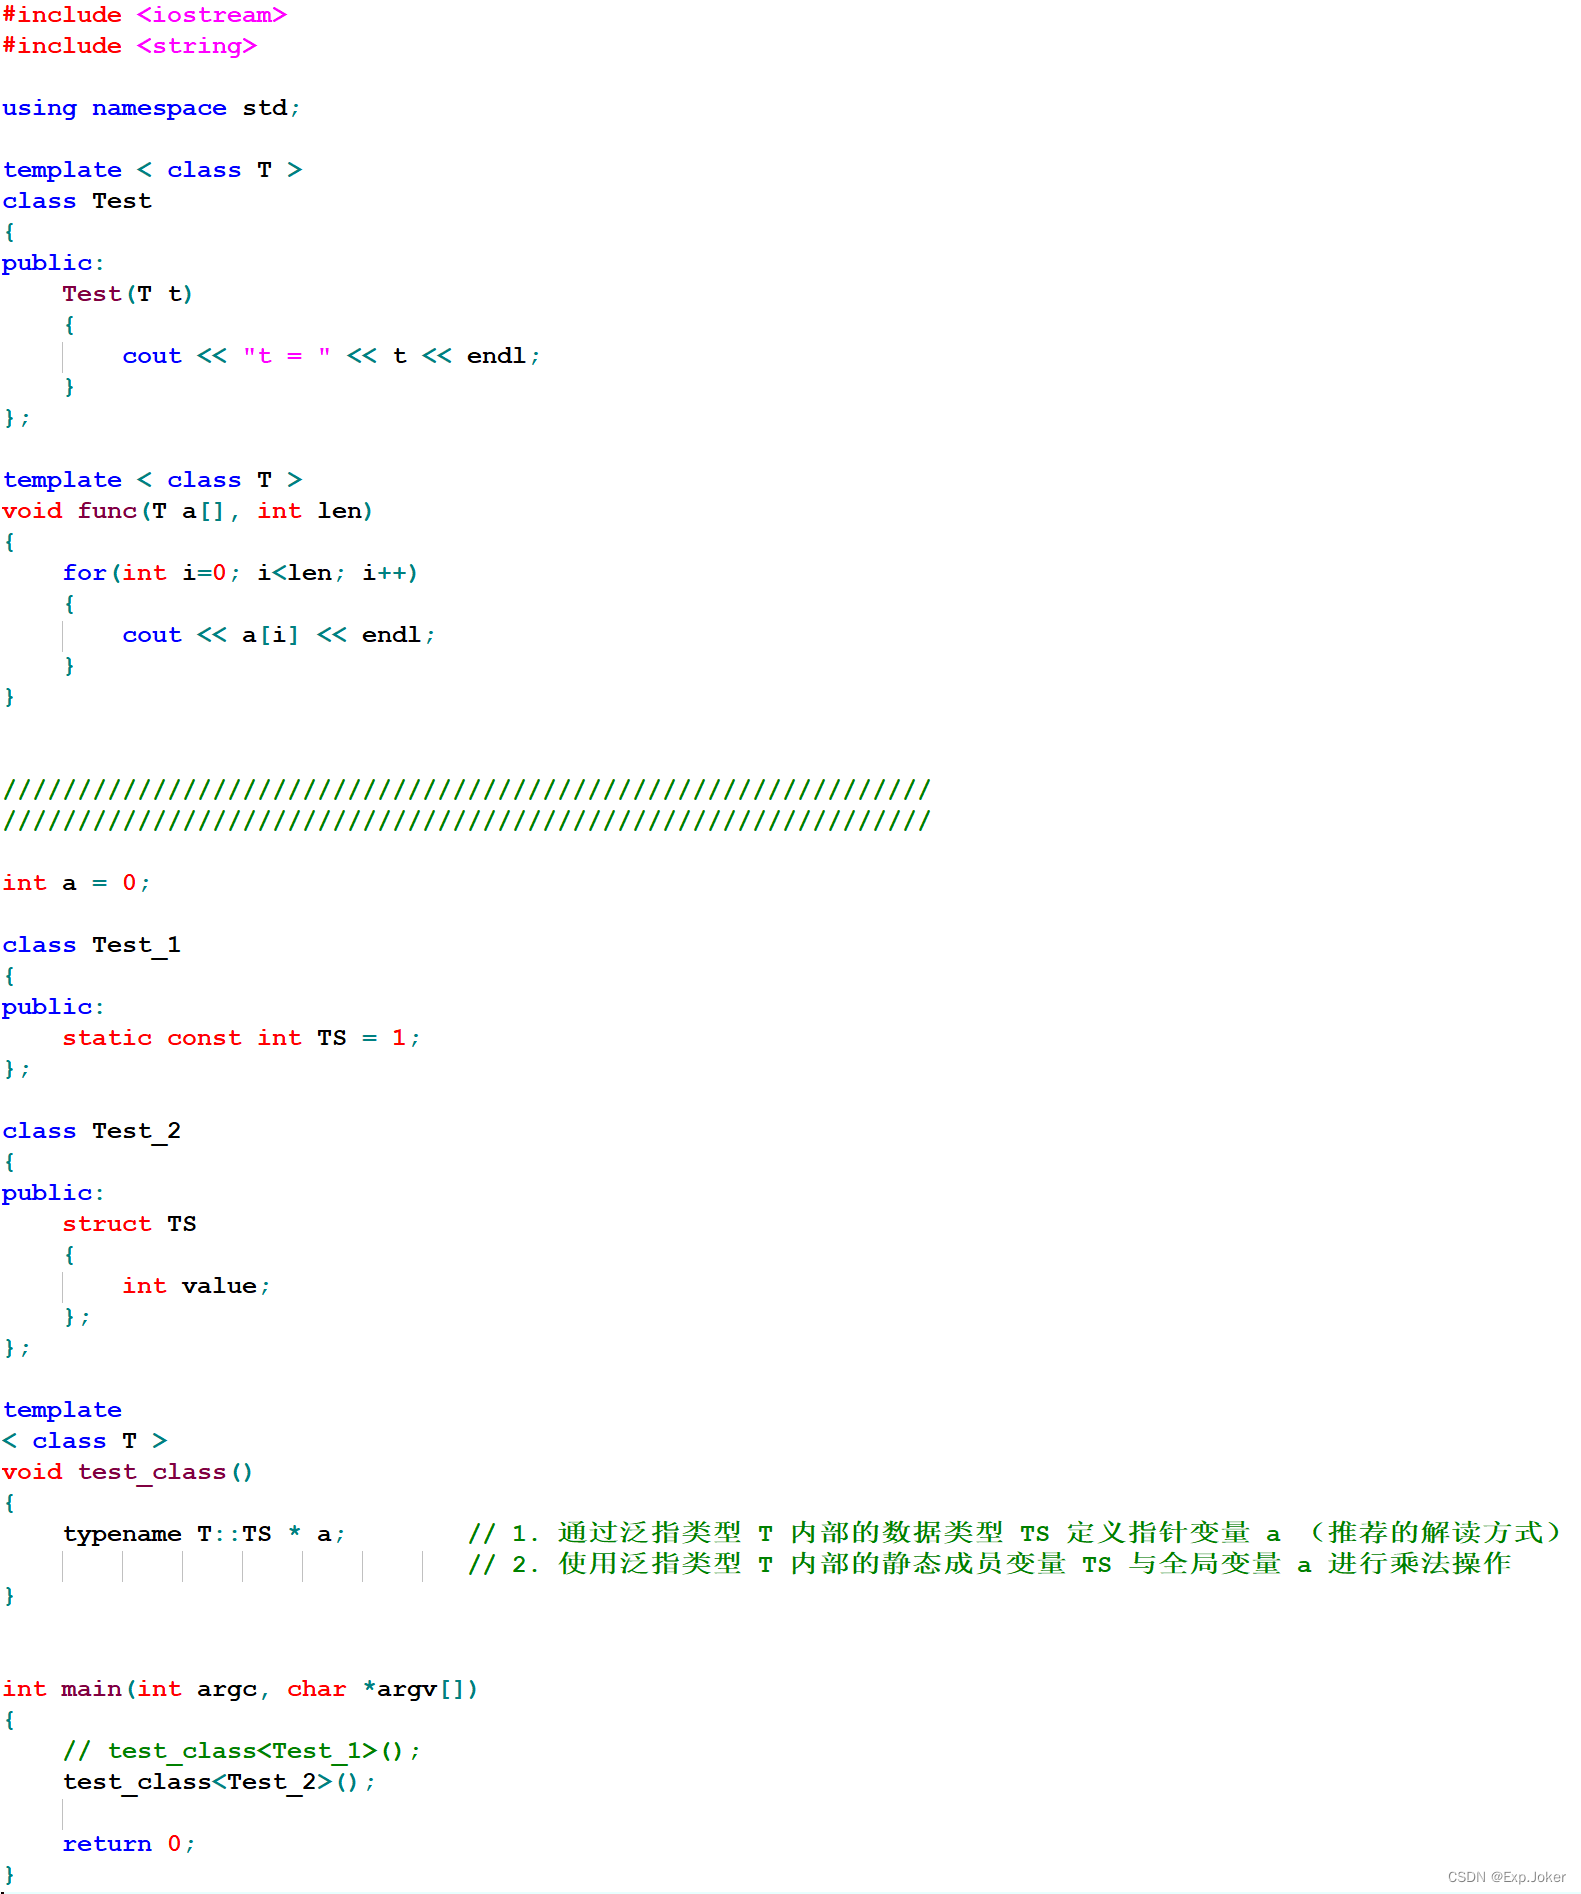Select the "t = " string literal

coord(286,356)
